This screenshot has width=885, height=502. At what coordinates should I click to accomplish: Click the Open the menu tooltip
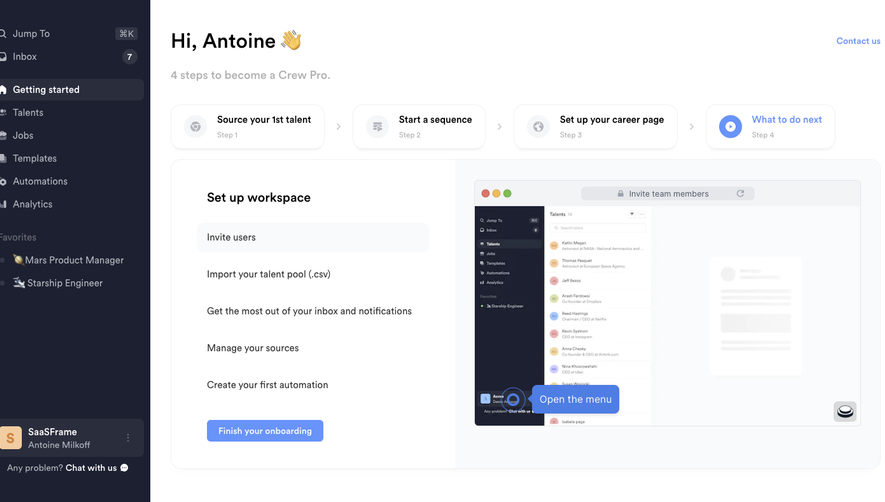[x=575, y=399]
